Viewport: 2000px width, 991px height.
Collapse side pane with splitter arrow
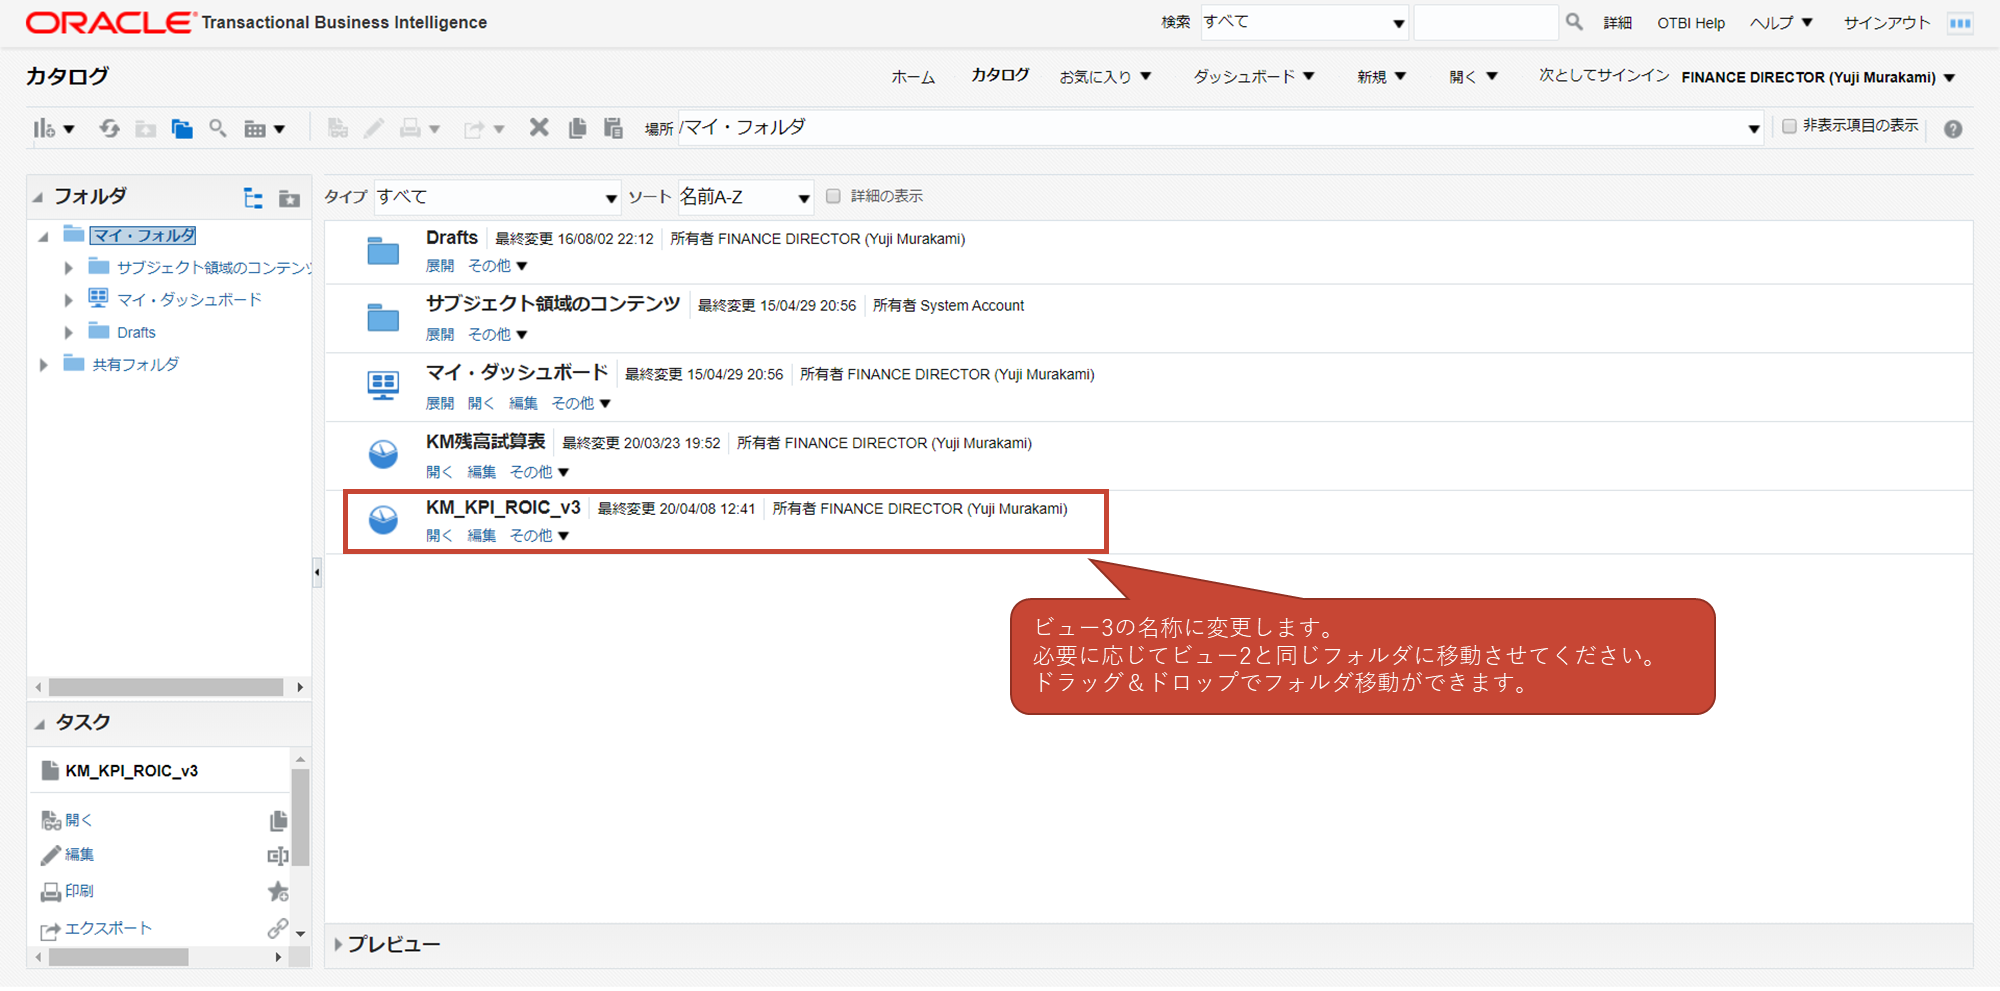tap(317, 573)
